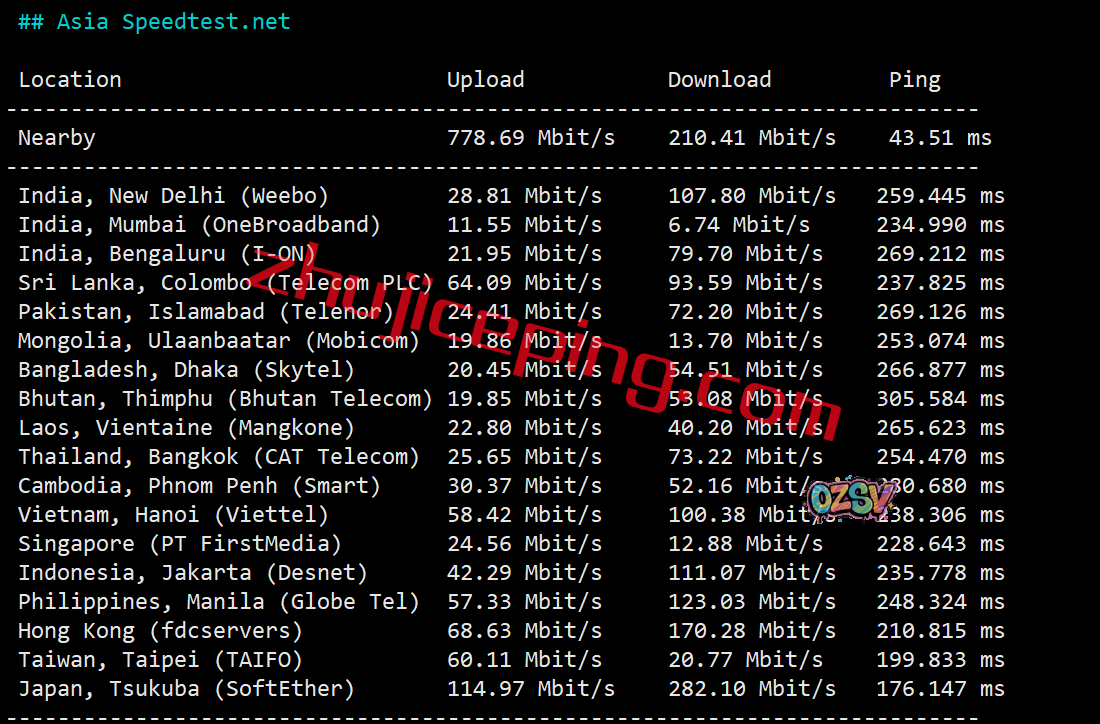Select the India, New Delhi (Weebo) entry
1100x724 pixels.
pyautogui.click(x=173, y=196)
